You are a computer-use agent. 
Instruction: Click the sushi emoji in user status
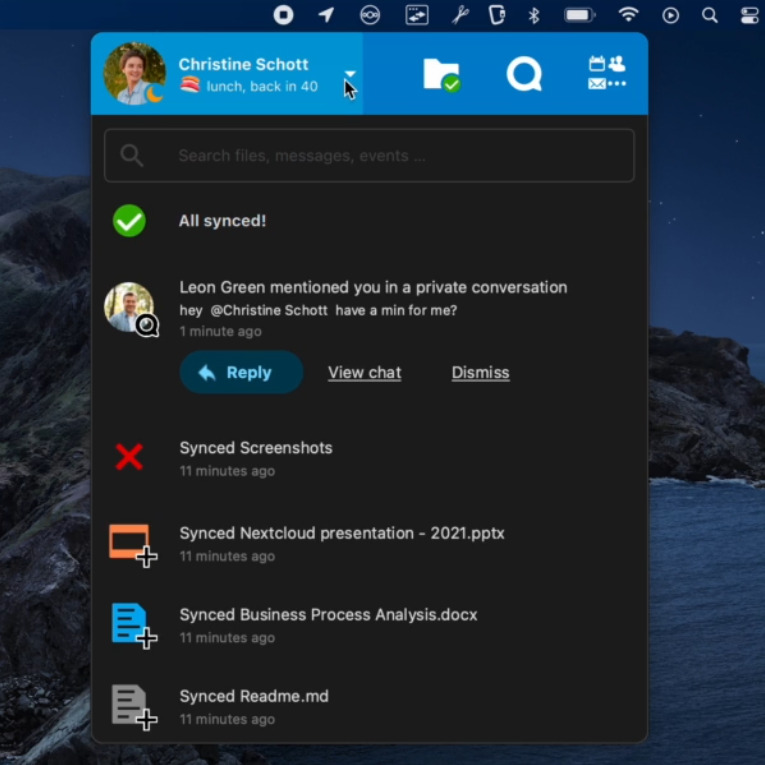click(x=190, y=85)
